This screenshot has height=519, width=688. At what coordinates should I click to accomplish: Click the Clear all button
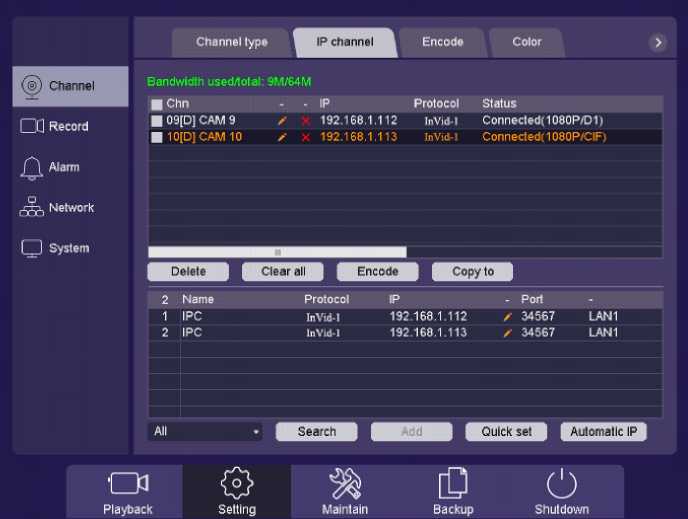click(x=283, y=272)
